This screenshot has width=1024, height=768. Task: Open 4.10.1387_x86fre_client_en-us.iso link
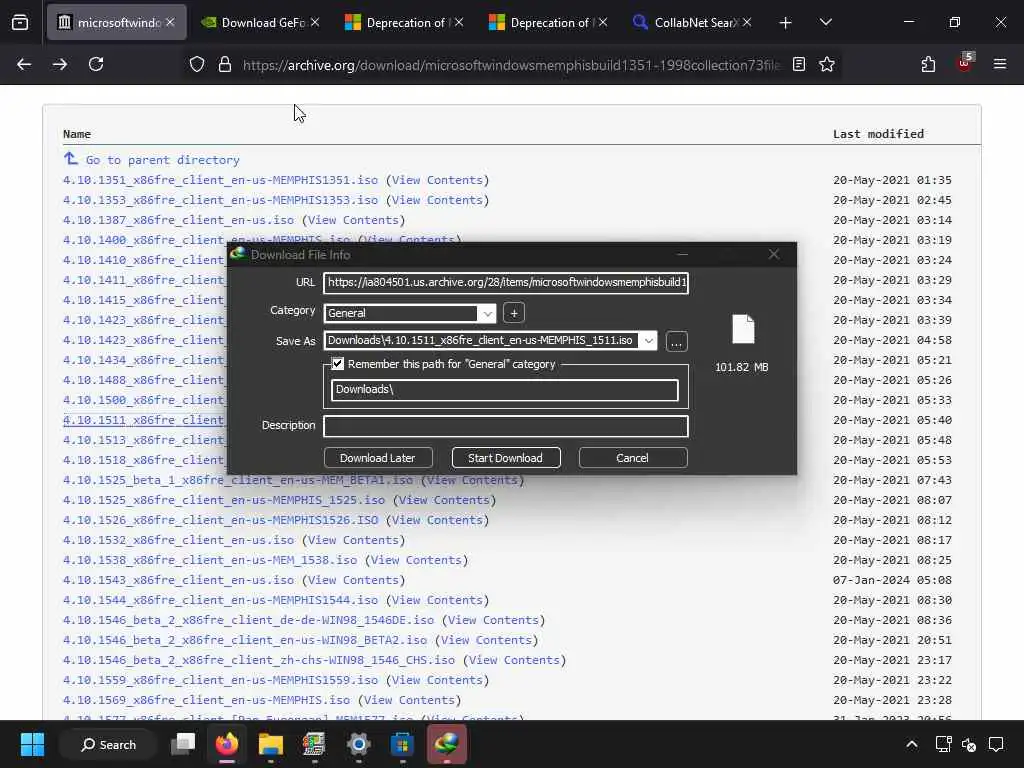click(x=178, y=220)
